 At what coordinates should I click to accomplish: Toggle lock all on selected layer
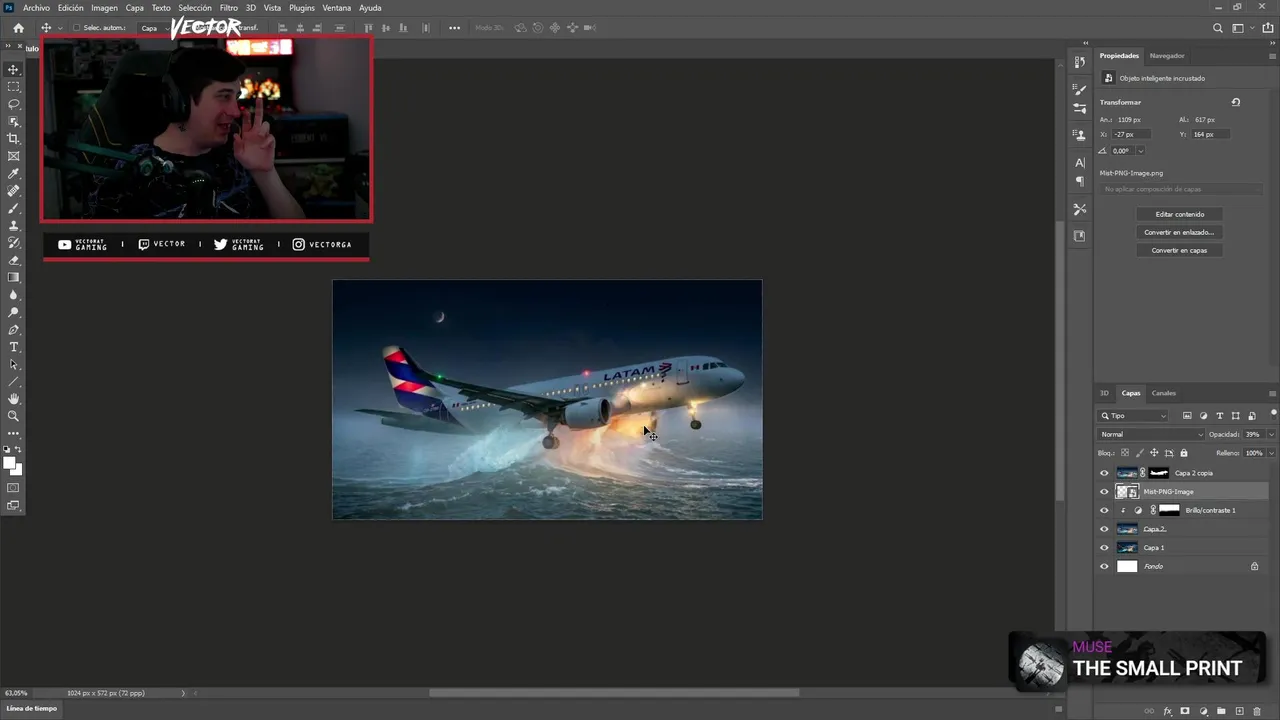coord(1184,453)
